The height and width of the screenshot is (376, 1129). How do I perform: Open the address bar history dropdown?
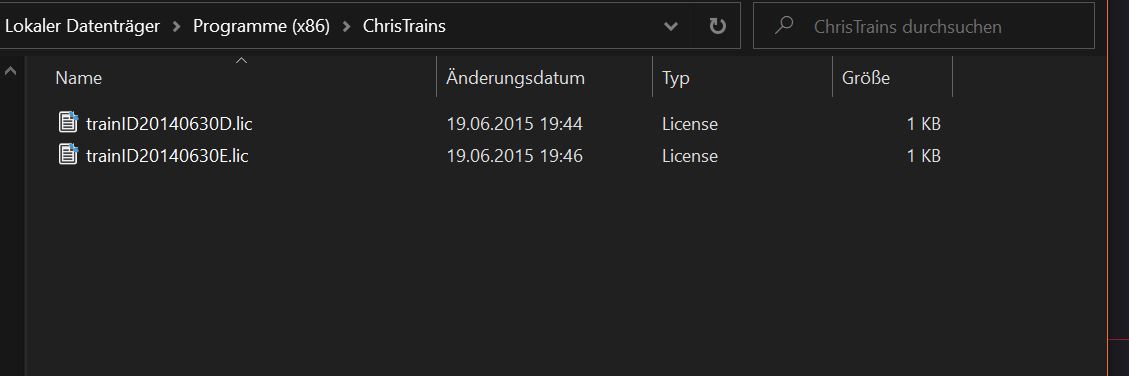[670, 27]
